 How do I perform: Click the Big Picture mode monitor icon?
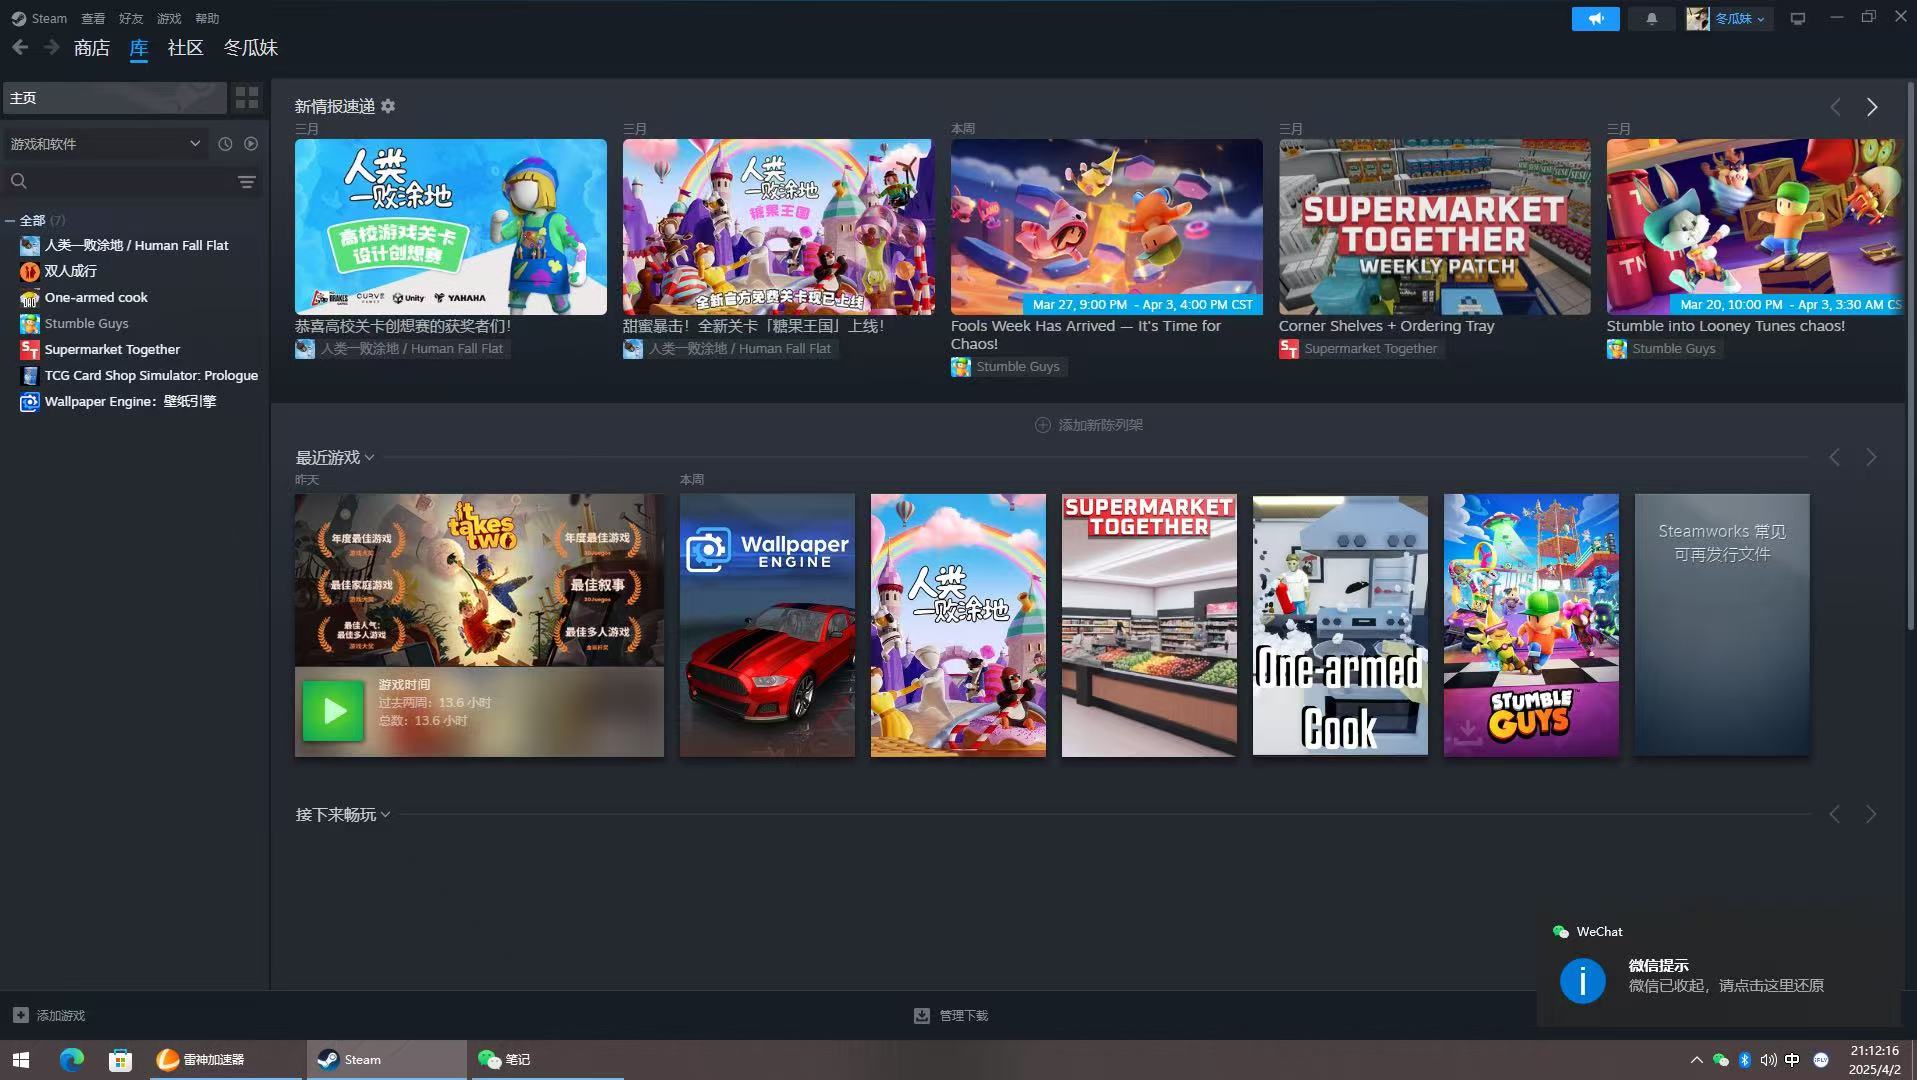coord(1797,18)
